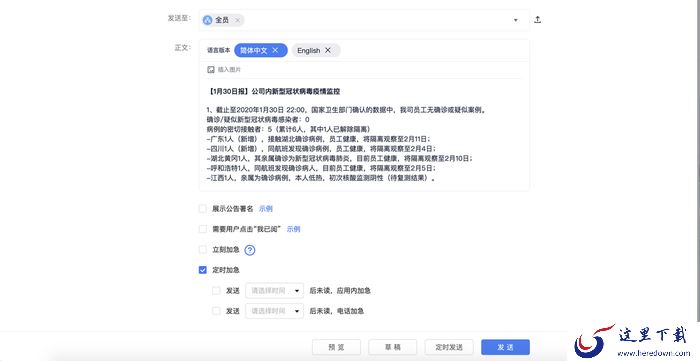Screen dimensions: 700x361
Task: Check the 发送 checkbox for 应用内加急
Action: [x=216, y=290]
